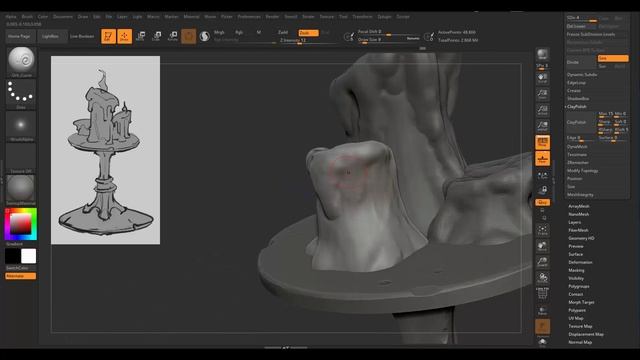Toggle the Zsub orange button
This screenshot has width=640, height=360.
(308, 33)
